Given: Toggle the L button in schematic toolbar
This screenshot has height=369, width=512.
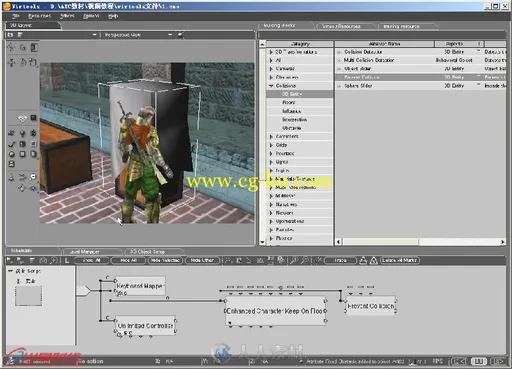Looking at the screenshot, I should 67,260.
